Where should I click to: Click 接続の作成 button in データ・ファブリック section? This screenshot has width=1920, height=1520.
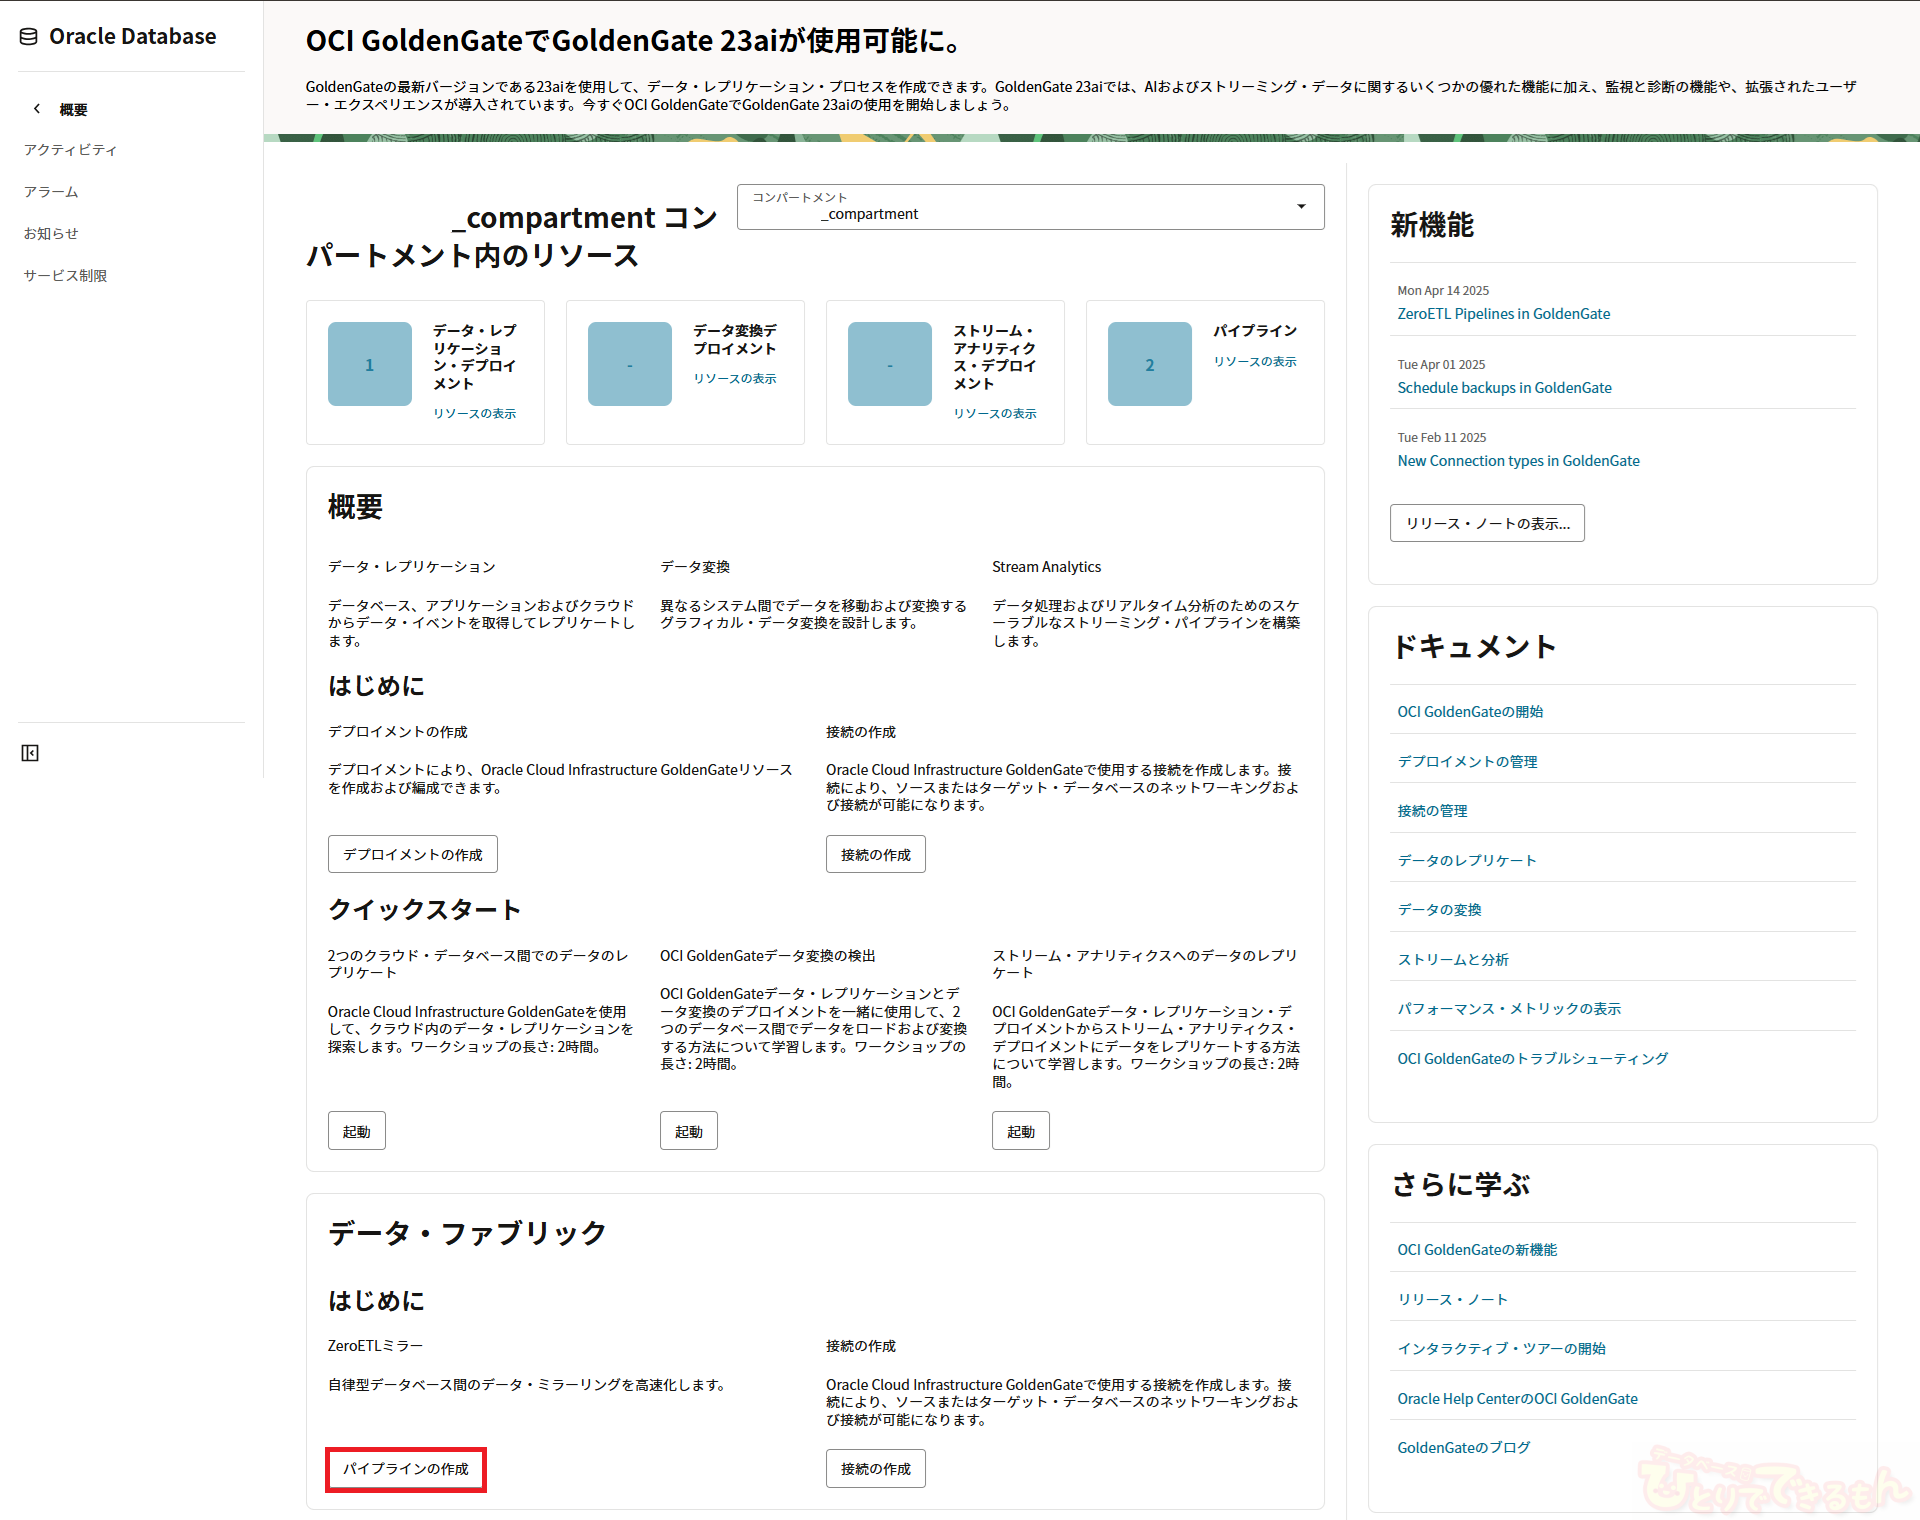876,1469
